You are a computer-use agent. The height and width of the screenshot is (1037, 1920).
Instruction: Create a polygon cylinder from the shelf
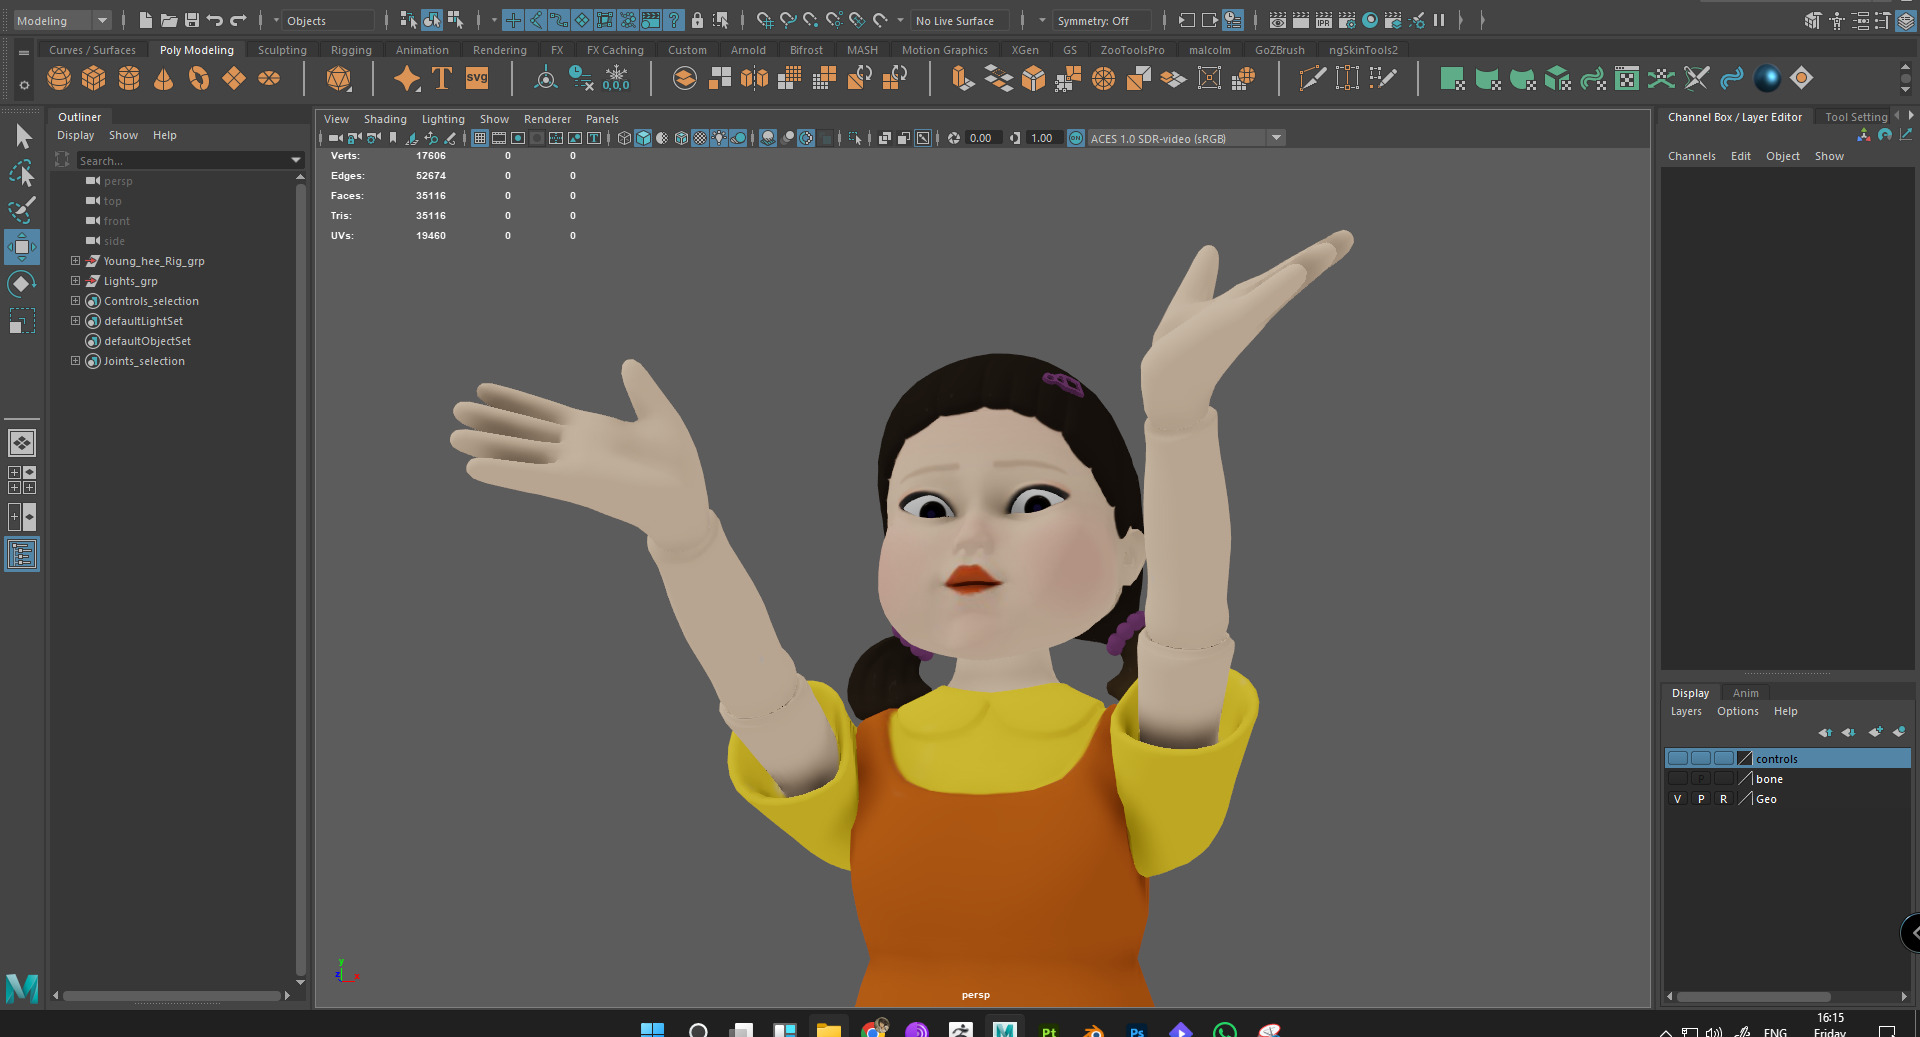pos(129,78)
